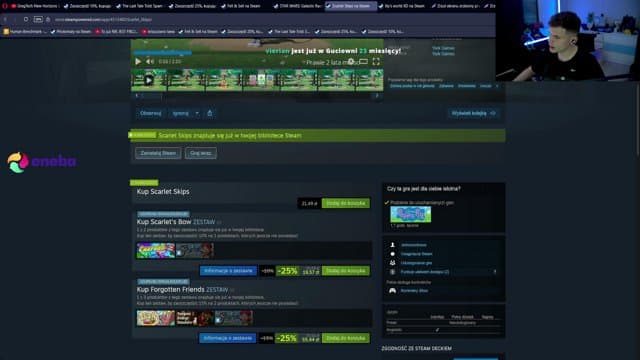Click the Steam achievements icon
Viewport: 640px width, 360px height.
393,254
